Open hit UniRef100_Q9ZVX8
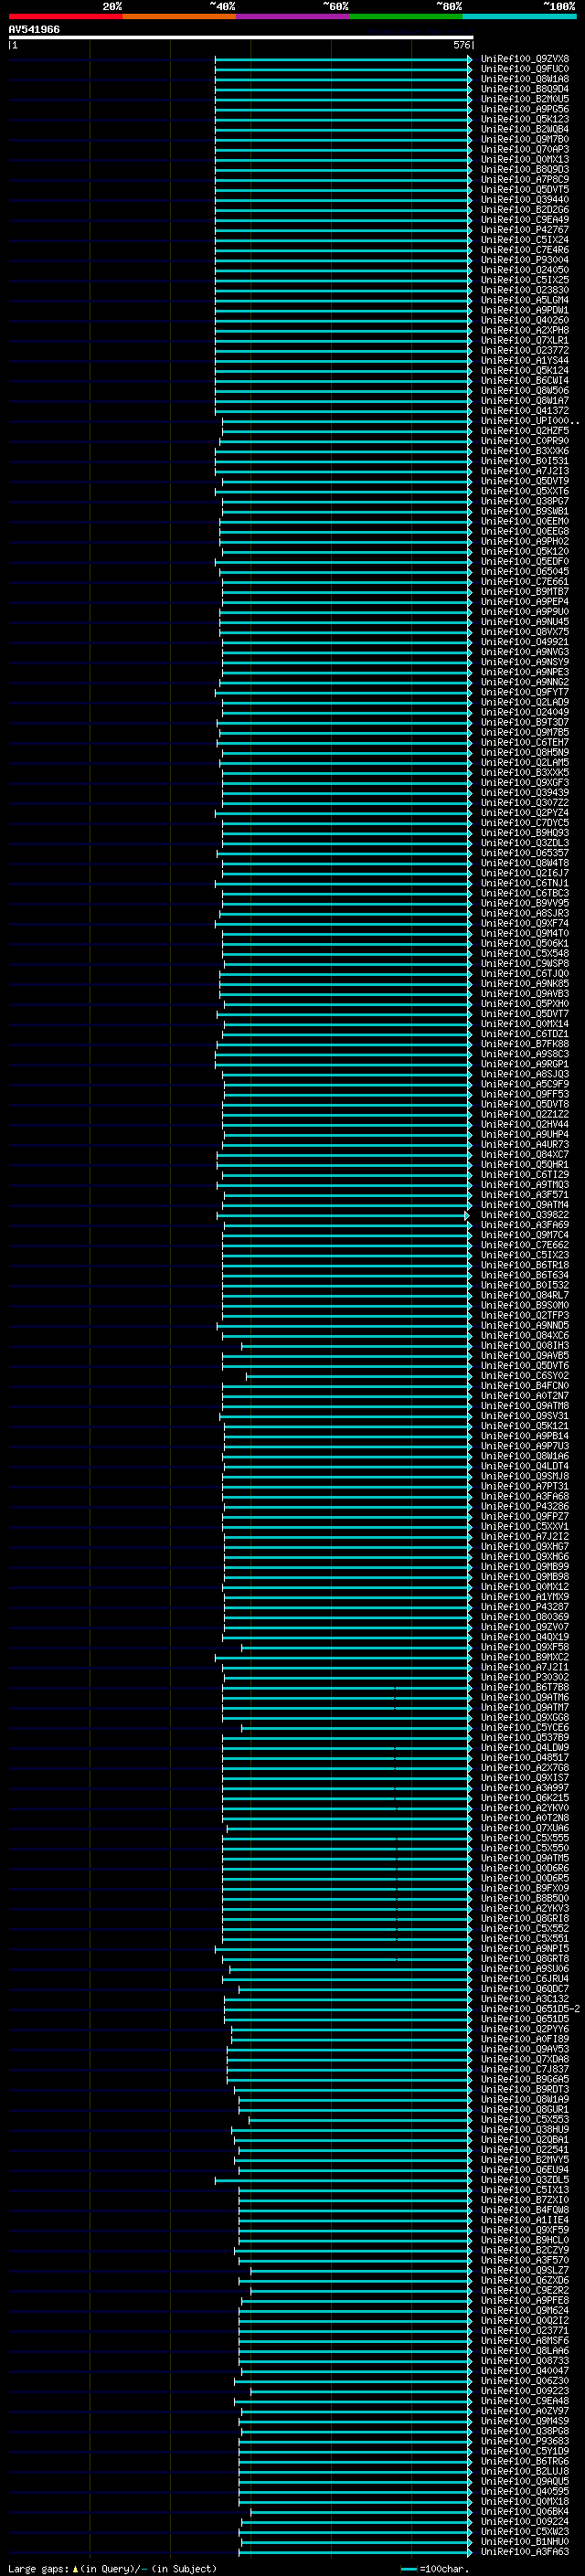This screenshot has height=2576, width=585. (525, 59)
